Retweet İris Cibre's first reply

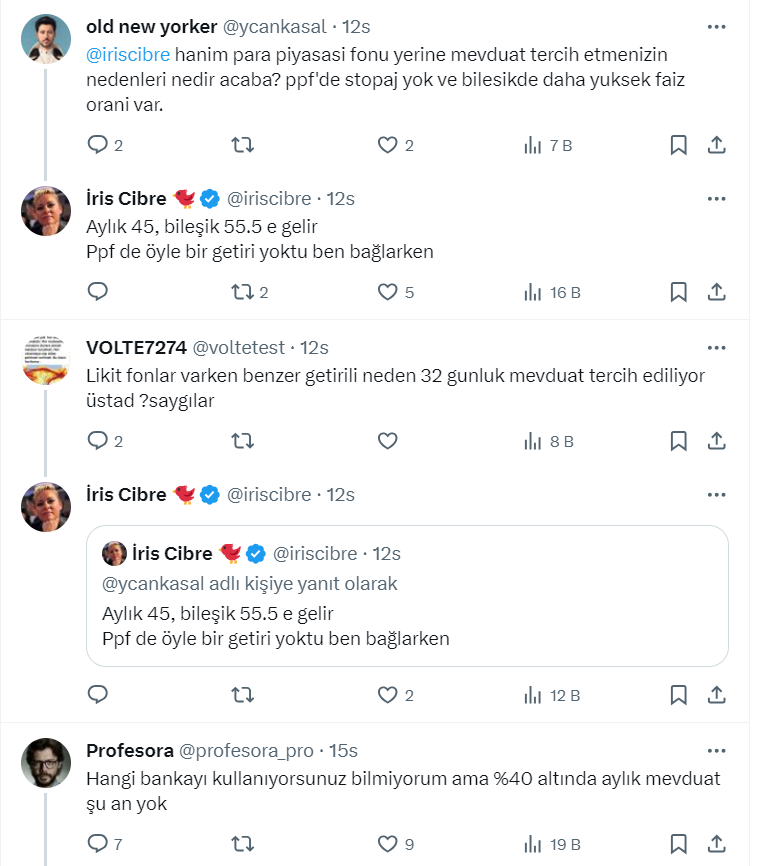click(242, 292)
